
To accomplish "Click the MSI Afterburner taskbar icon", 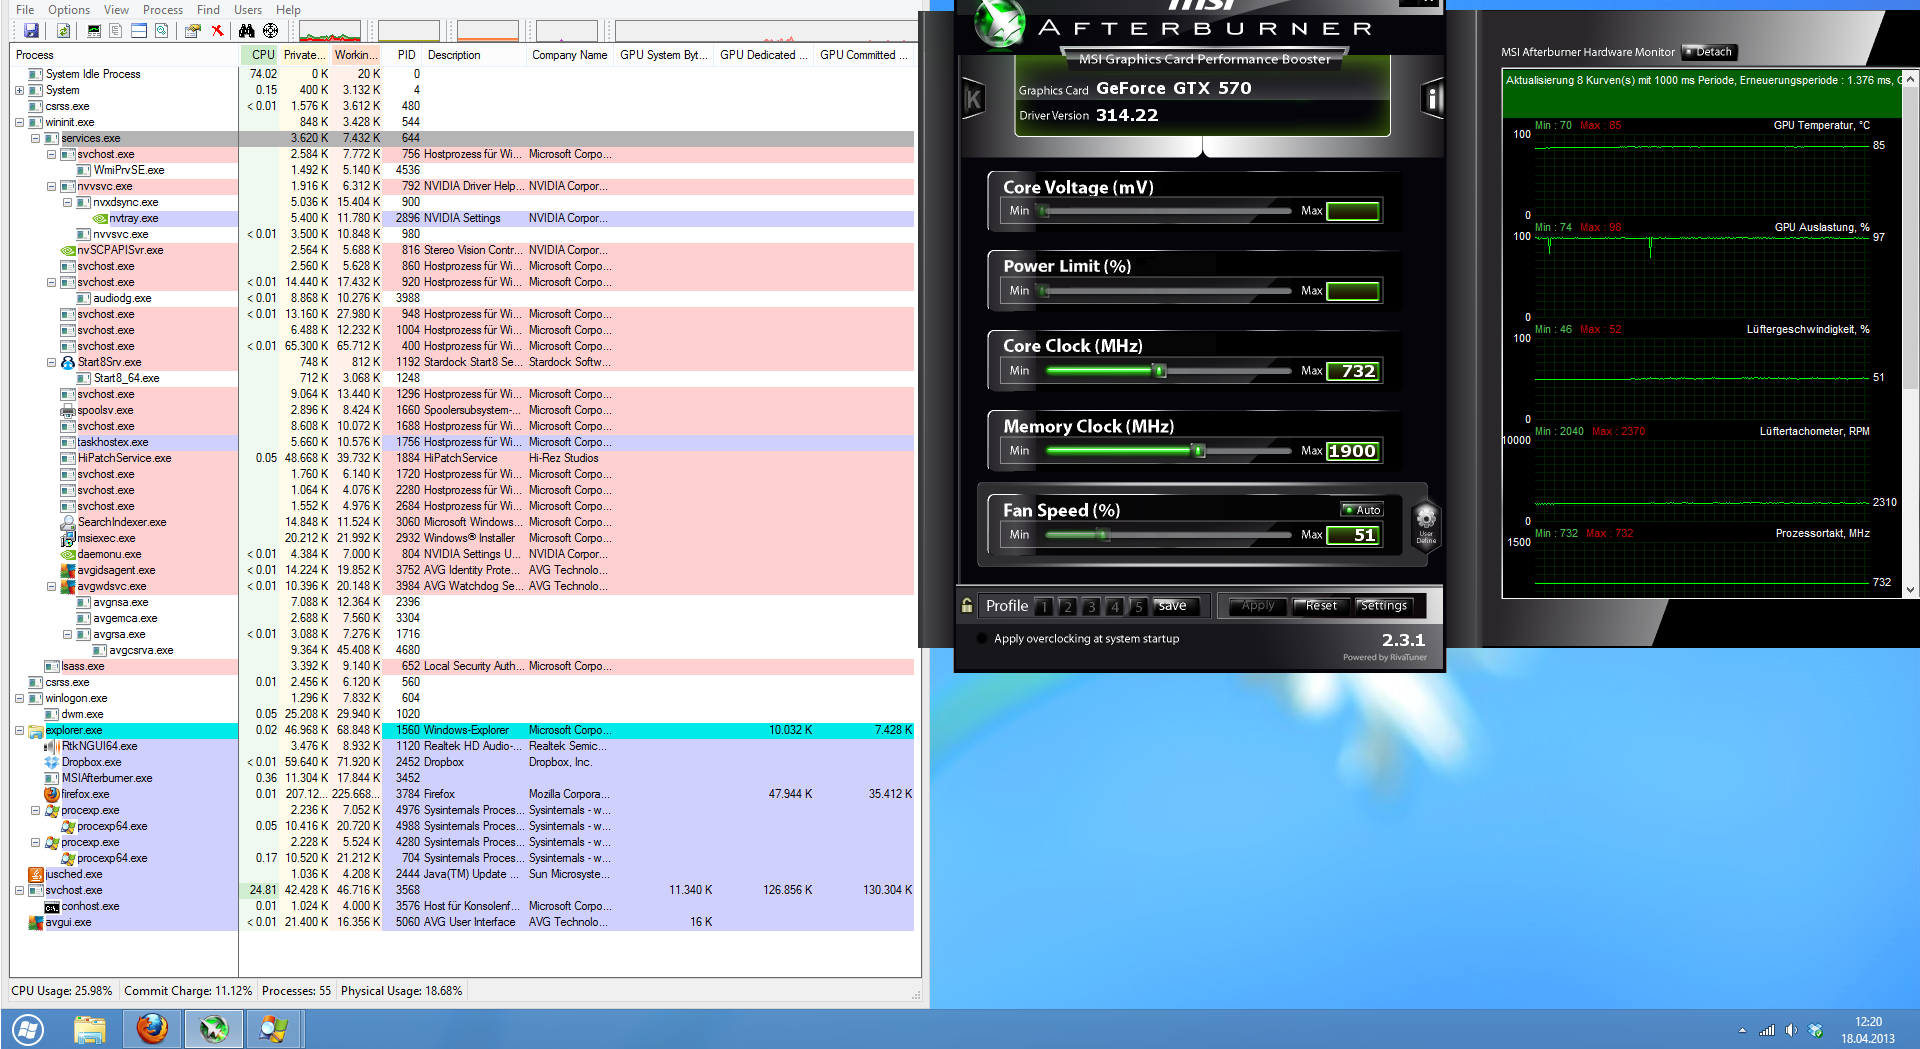I will 213,1029.
